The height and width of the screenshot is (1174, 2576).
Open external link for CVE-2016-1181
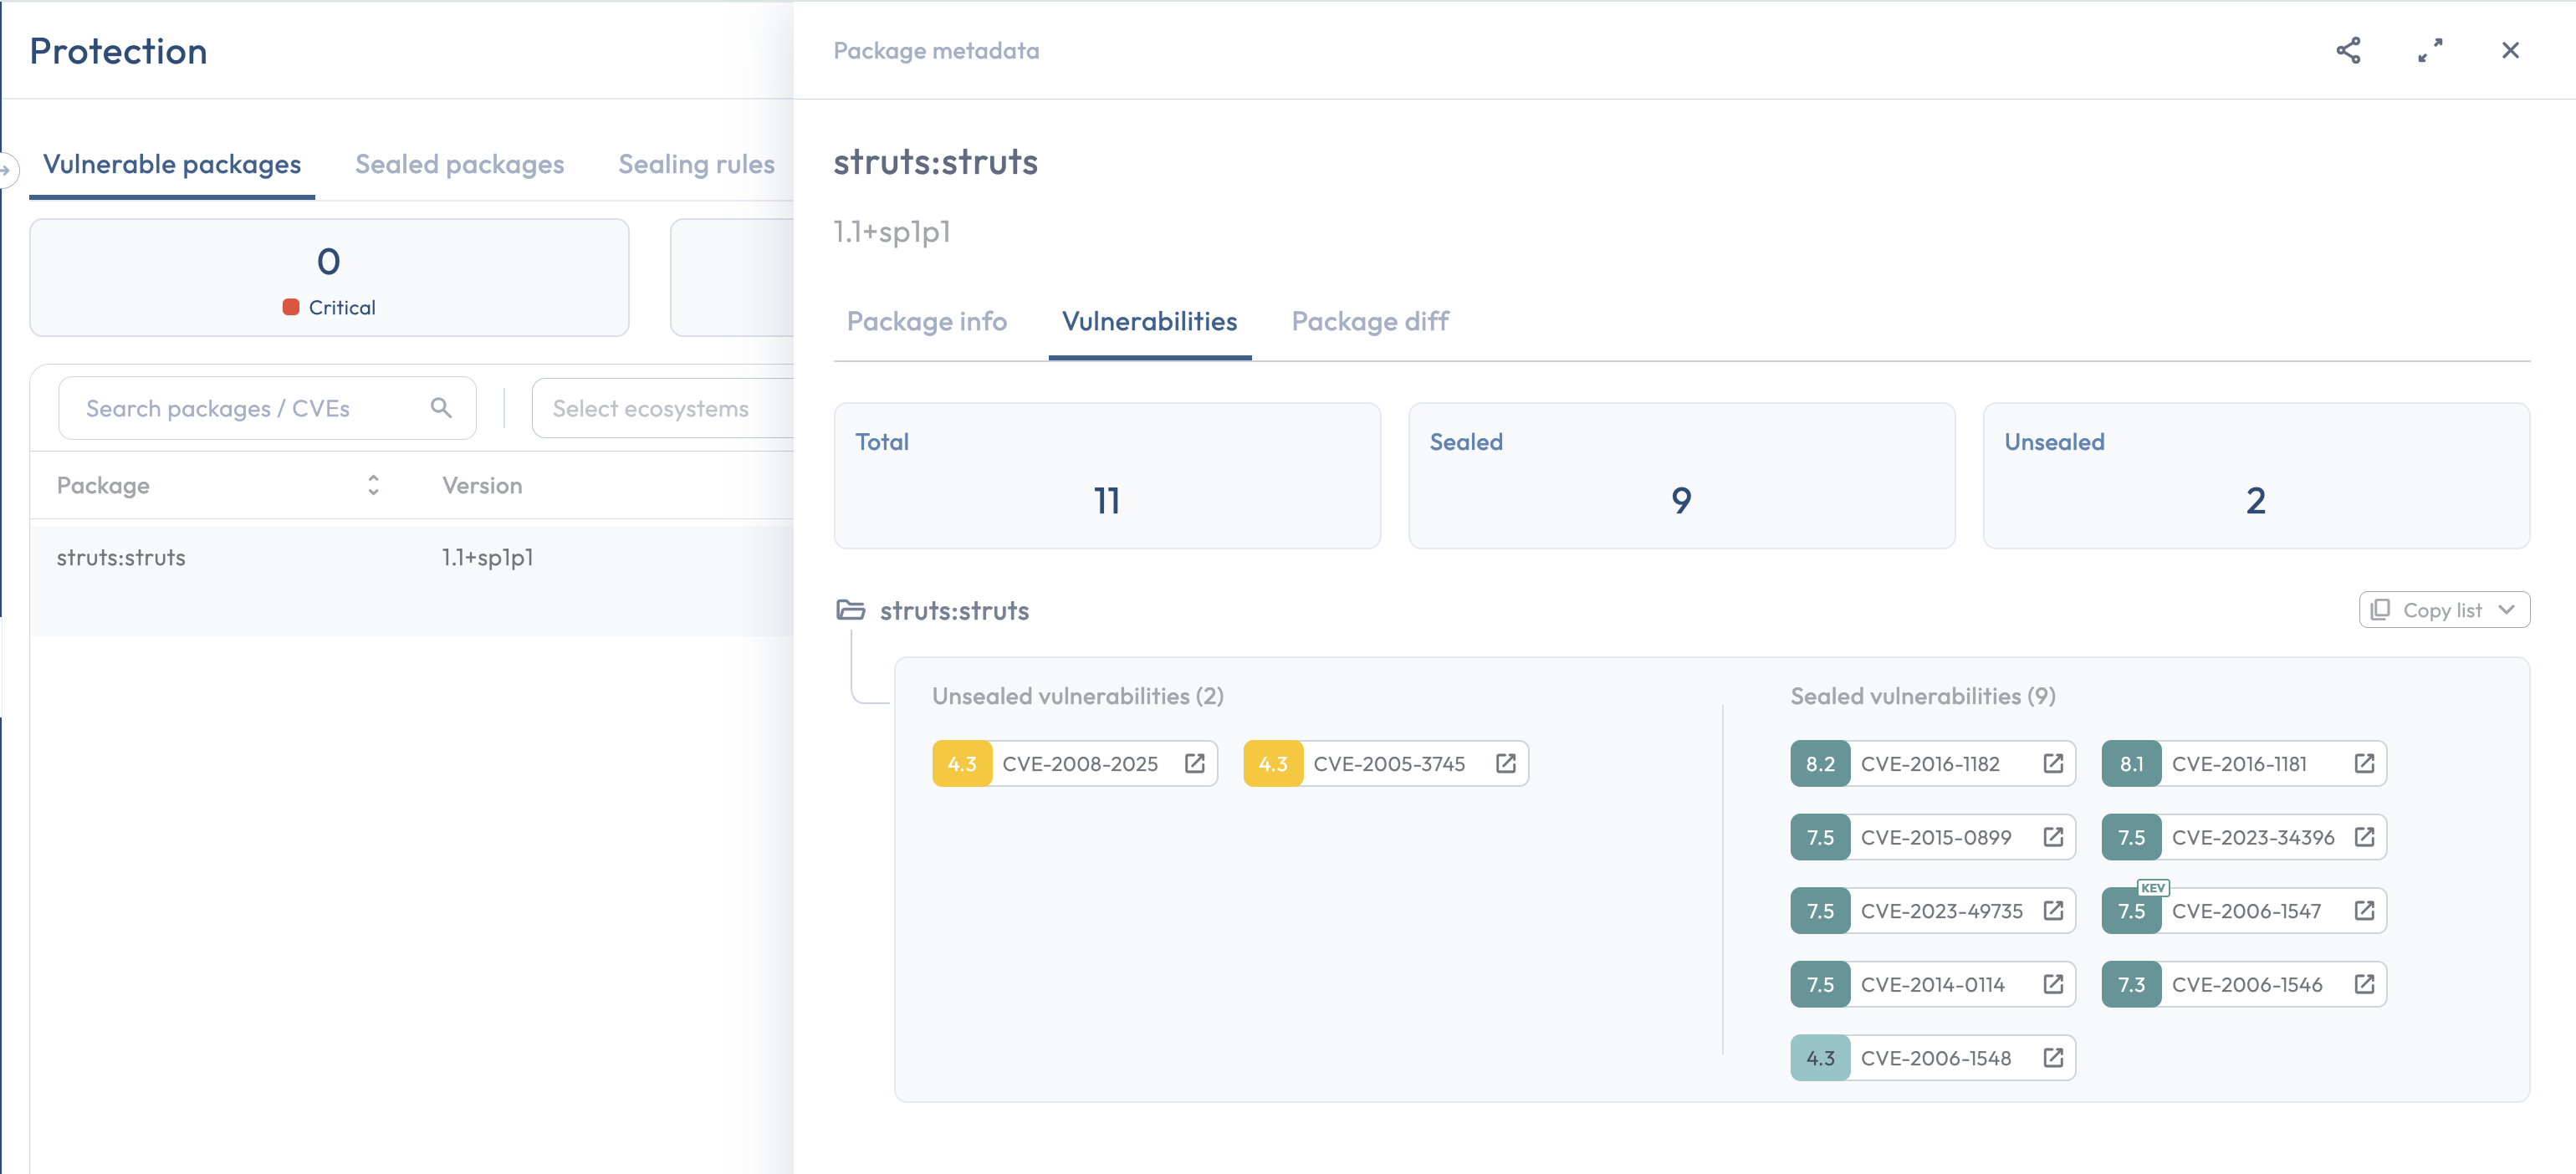[2364, 764]
